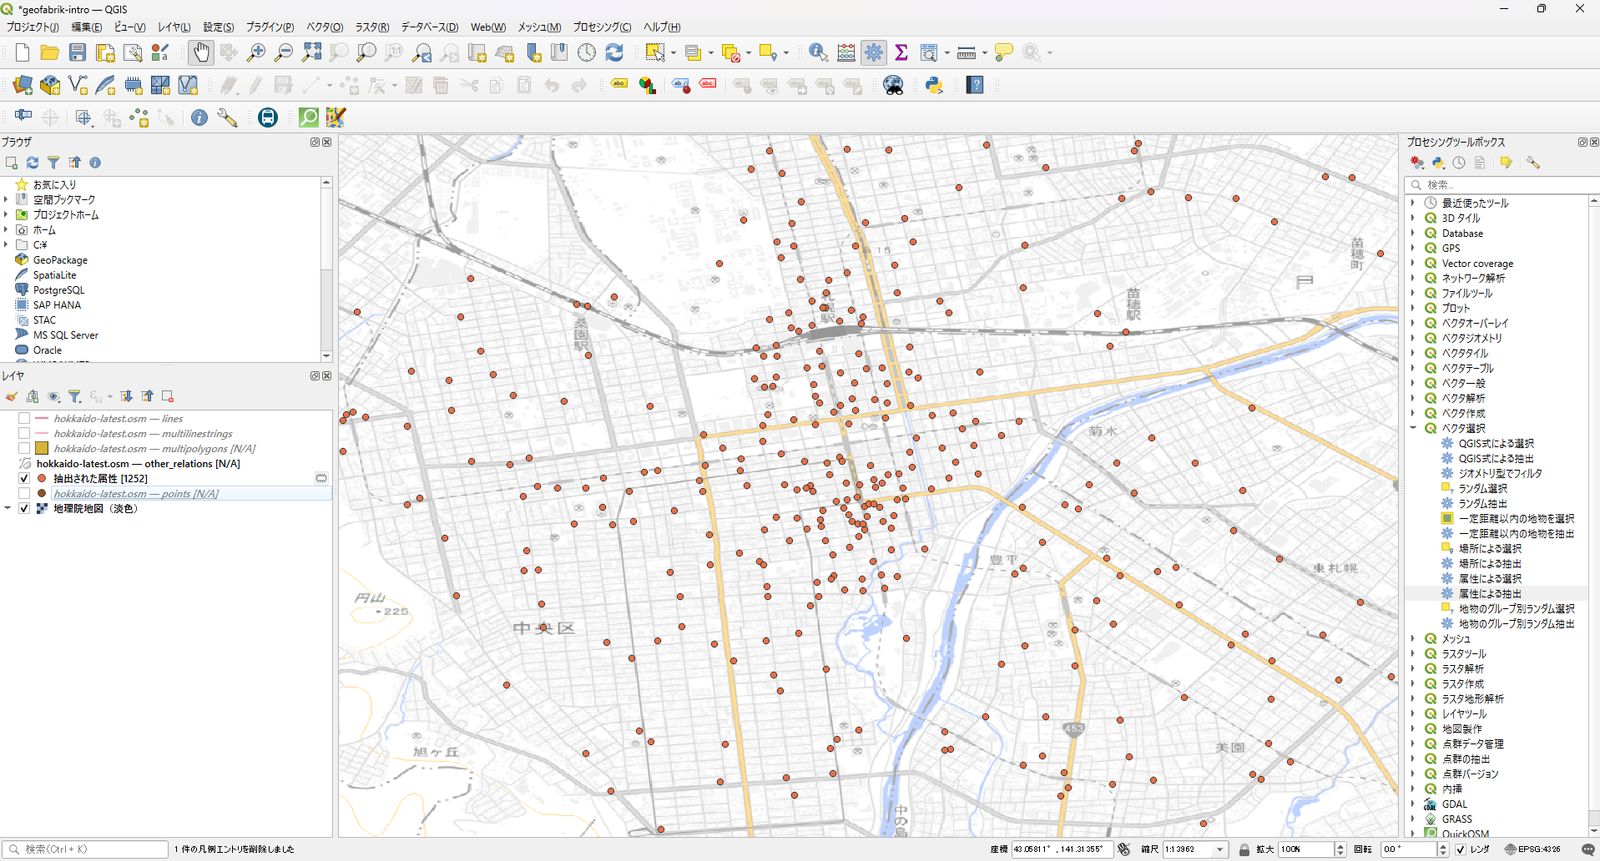
Task: Select the 属性による抽出 algorithm
Action: pyautogui.click(x=1489, y=594)
